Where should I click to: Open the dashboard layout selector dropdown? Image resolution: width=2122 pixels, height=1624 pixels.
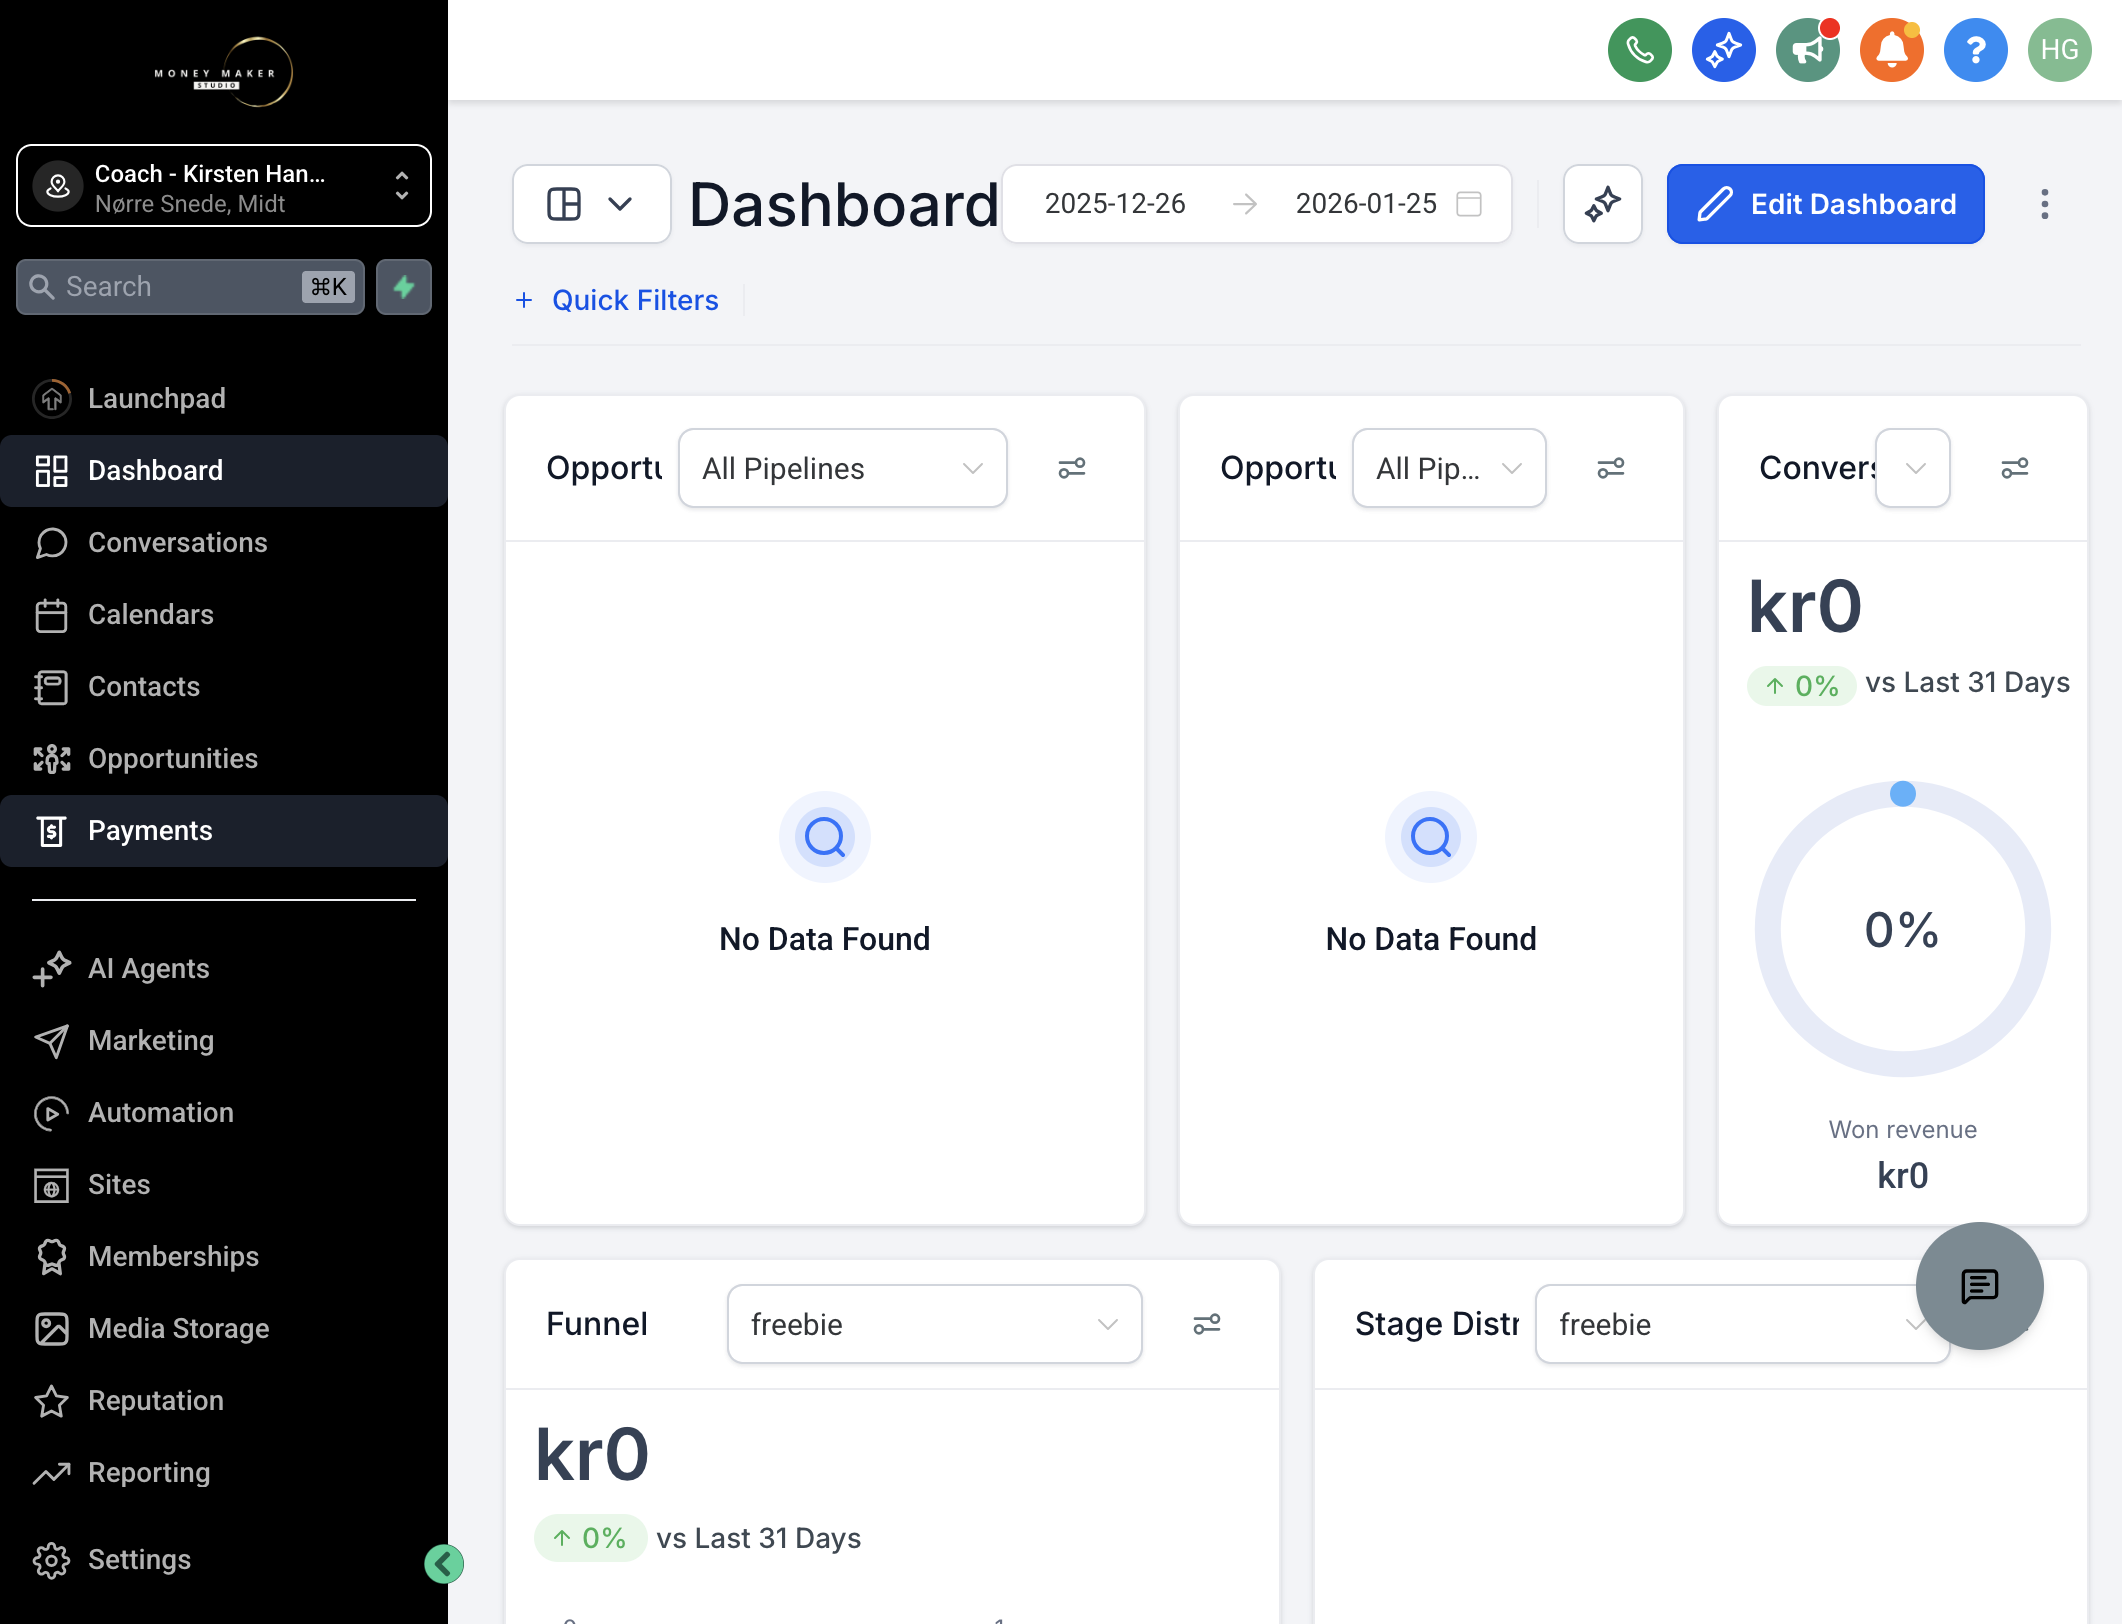point(591,204)
